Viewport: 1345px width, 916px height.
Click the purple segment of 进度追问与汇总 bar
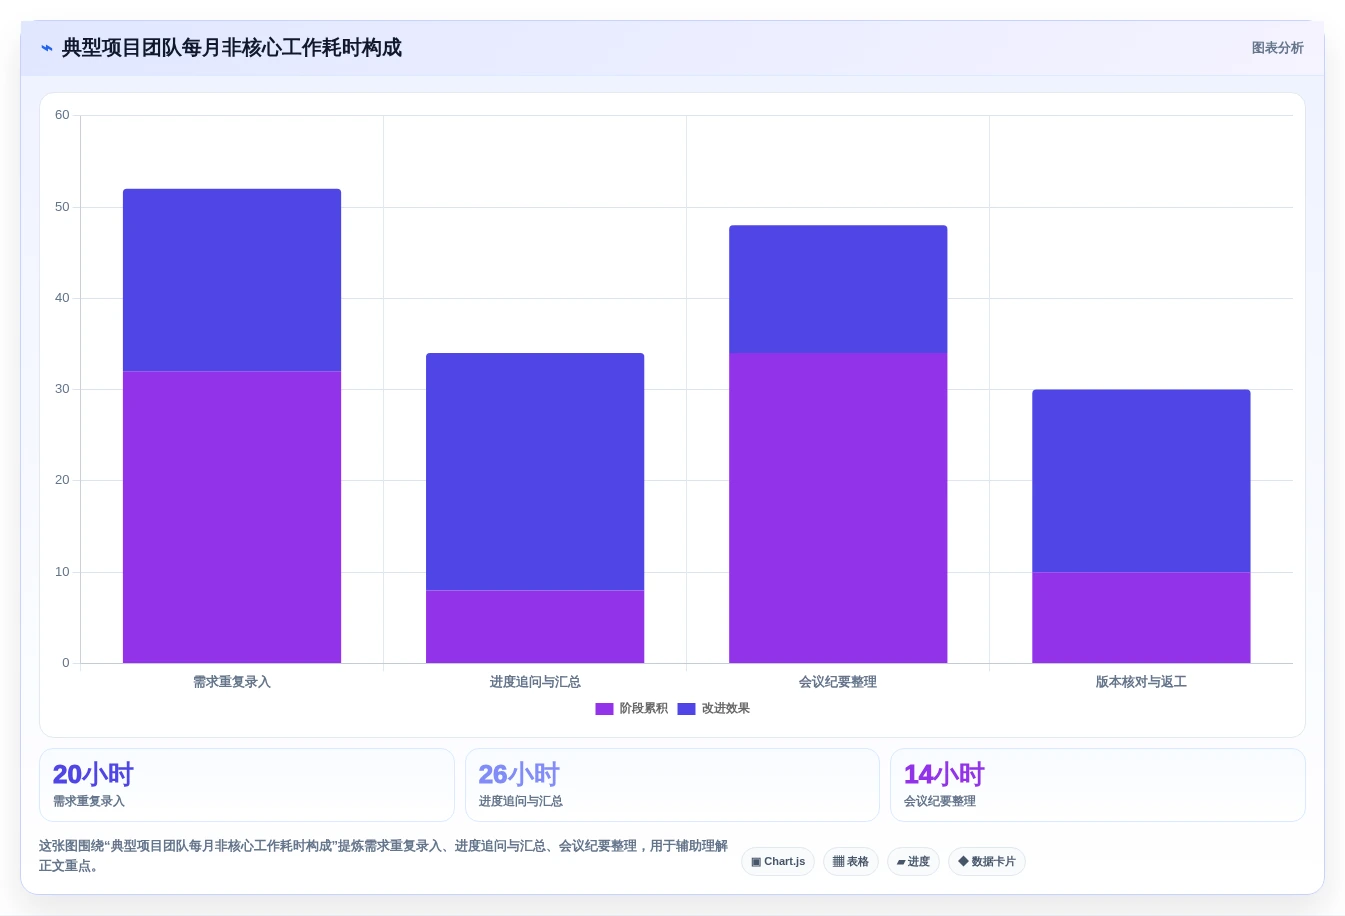pos(535,627)
